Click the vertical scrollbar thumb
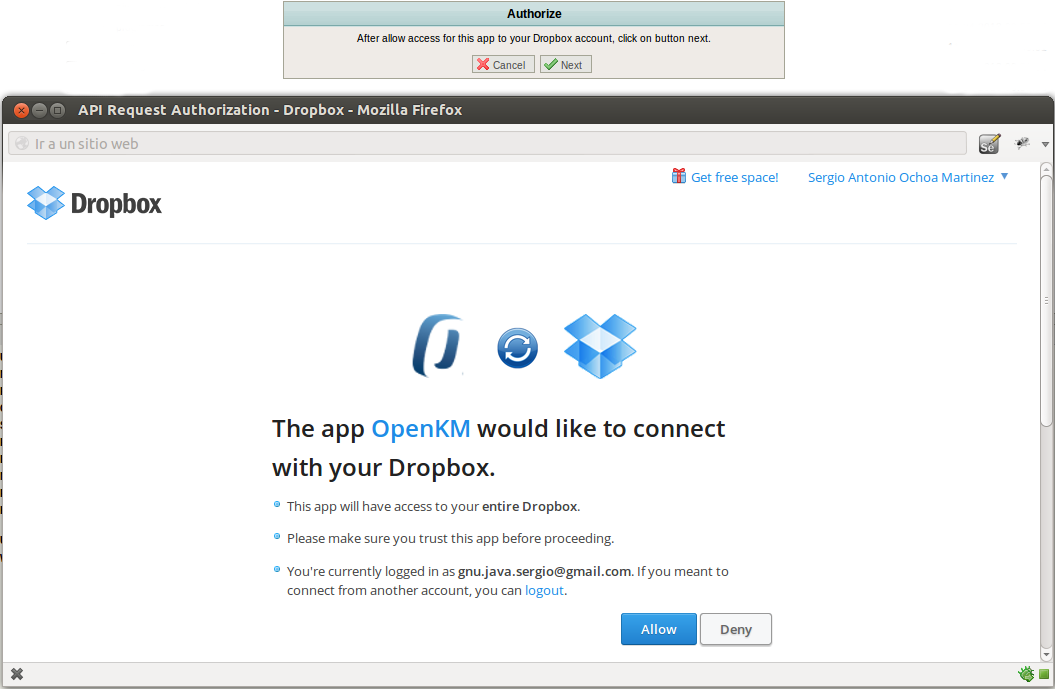Screen dimensions: 1055x689 pyautogui.click(x=1046, y=300)
